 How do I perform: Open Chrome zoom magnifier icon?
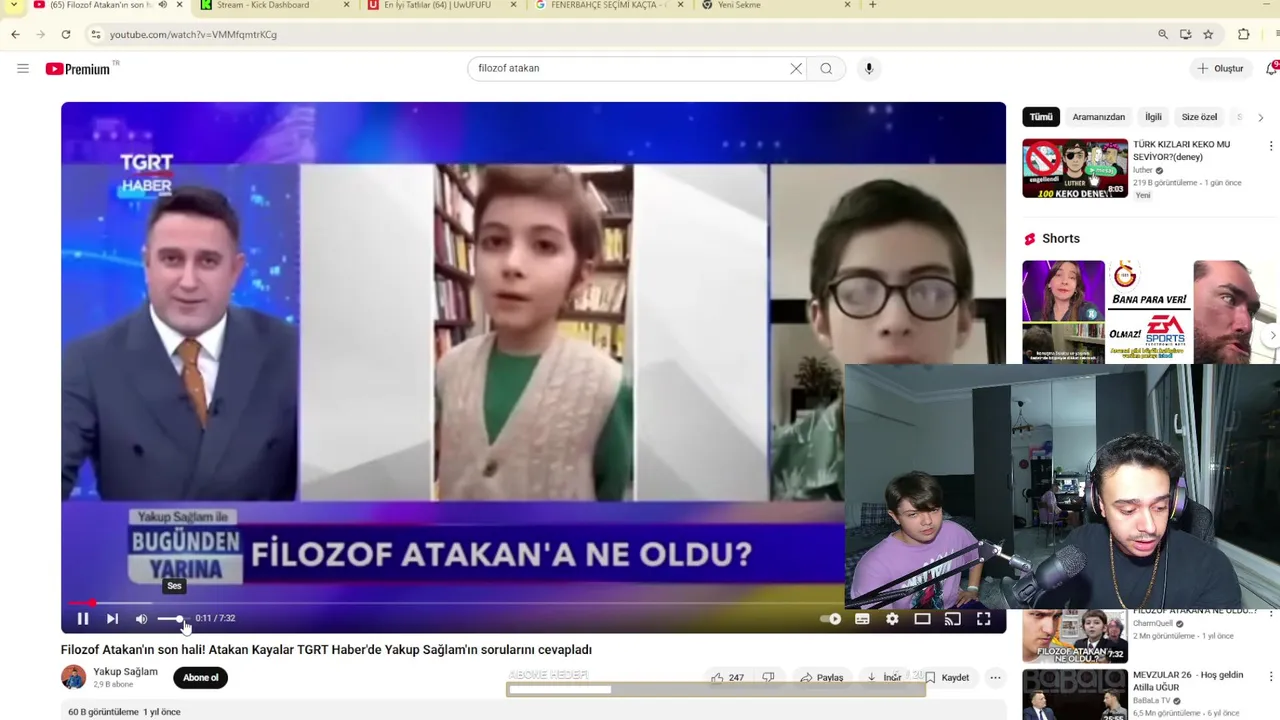tap(1163, 34)
